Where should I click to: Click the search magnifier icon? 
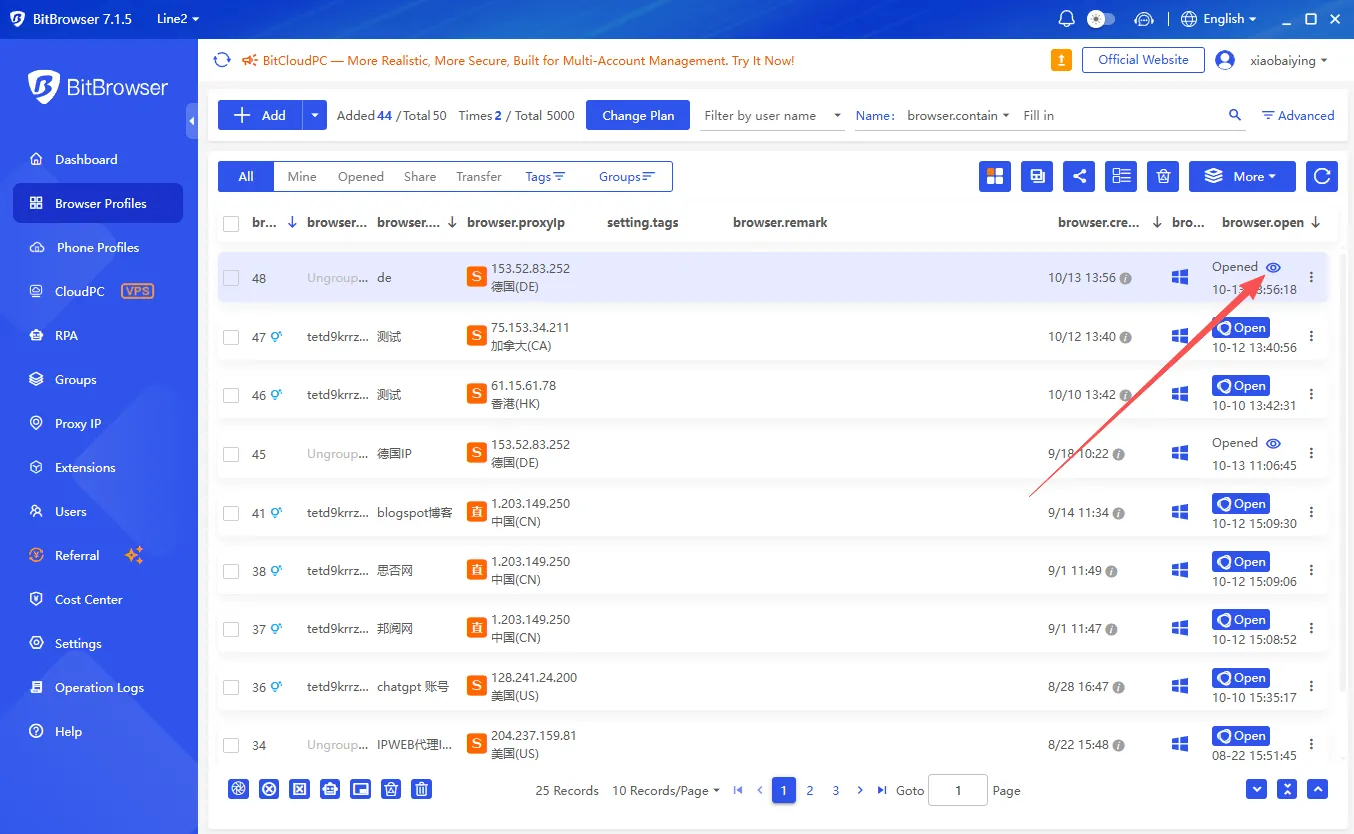coord(1235,115)
